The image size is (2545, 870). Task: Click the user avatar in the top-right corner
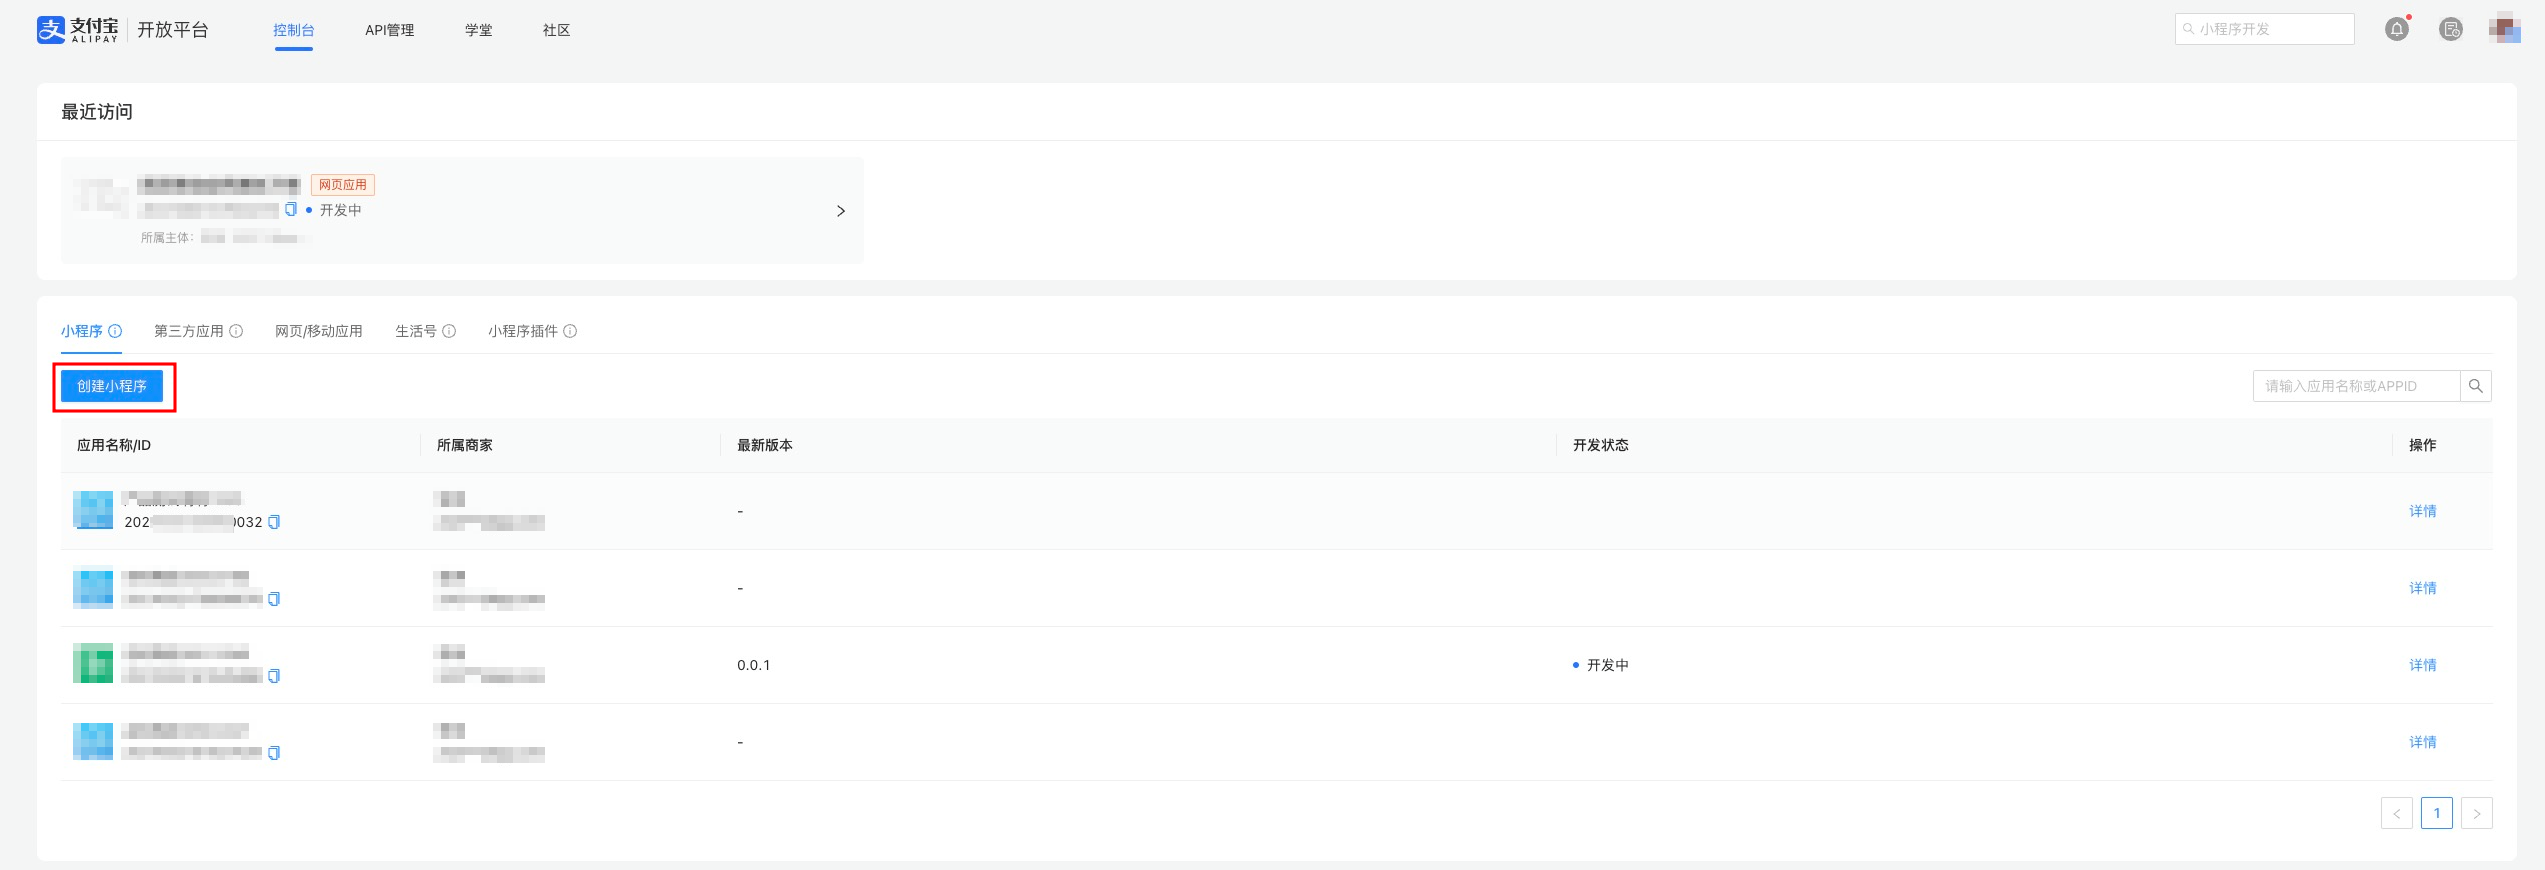(2505, 29)
